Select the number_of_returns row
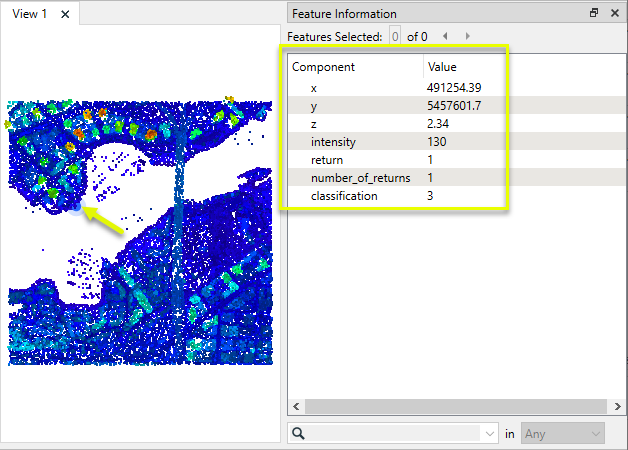Image resolution: width=628 pixels, height=450 pixels. click(x=360, y=178)
